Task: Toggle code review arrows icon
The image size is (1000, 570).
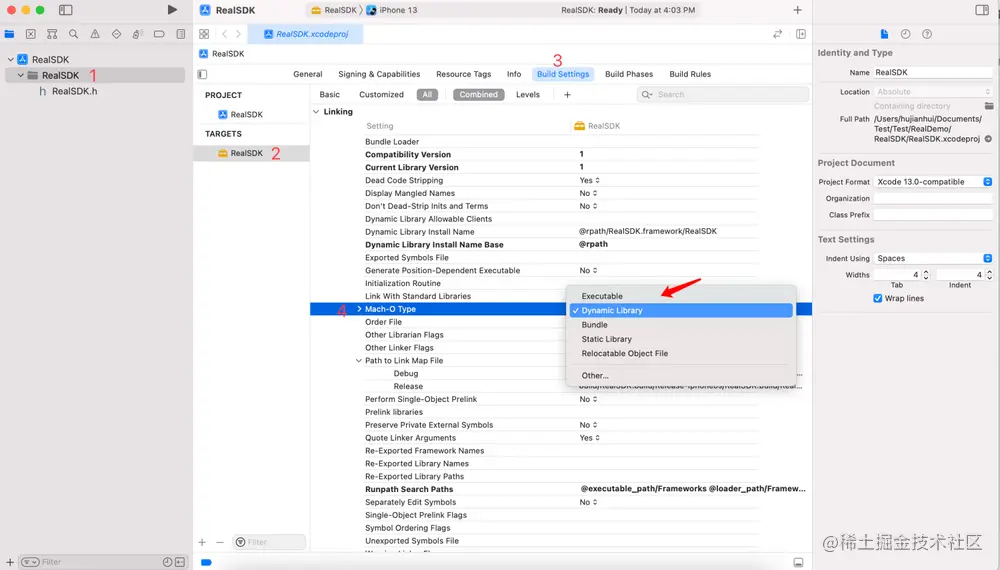Action: coord(777,34)
